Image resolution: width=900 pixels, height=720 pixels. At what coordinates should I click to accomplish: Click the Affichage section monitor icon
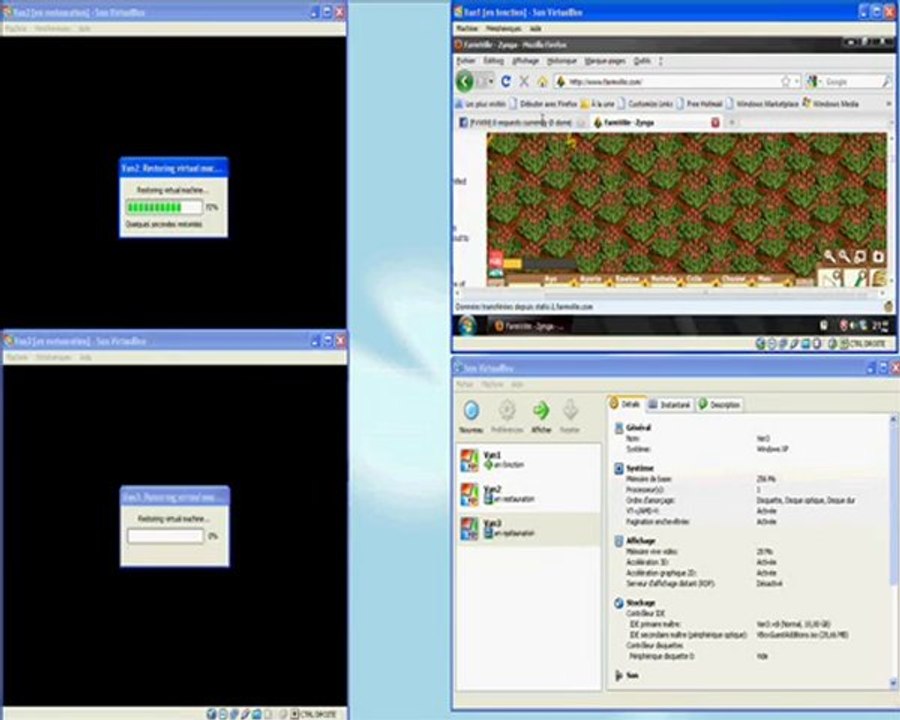619,541
